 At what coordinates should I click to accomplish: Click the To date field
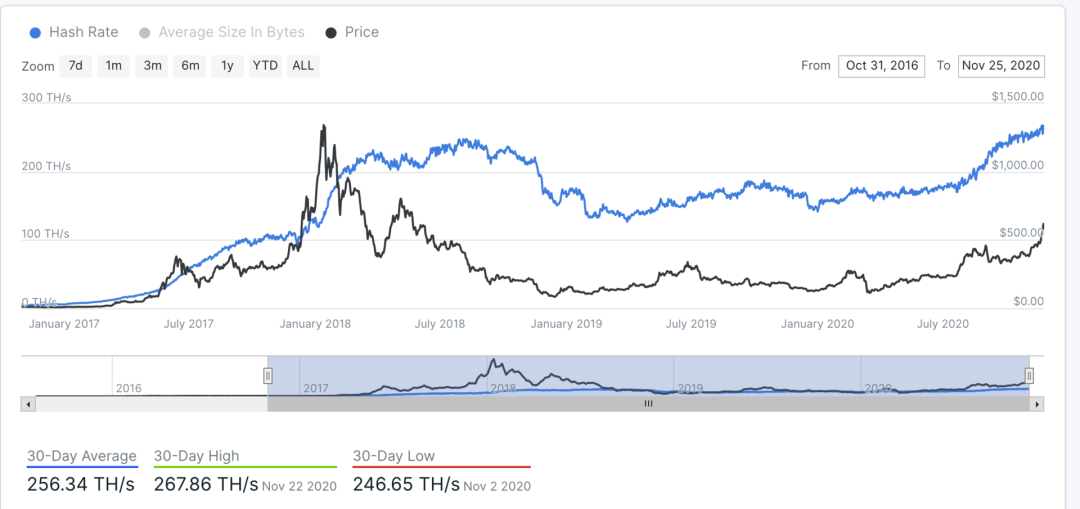tap(1001, 66)
